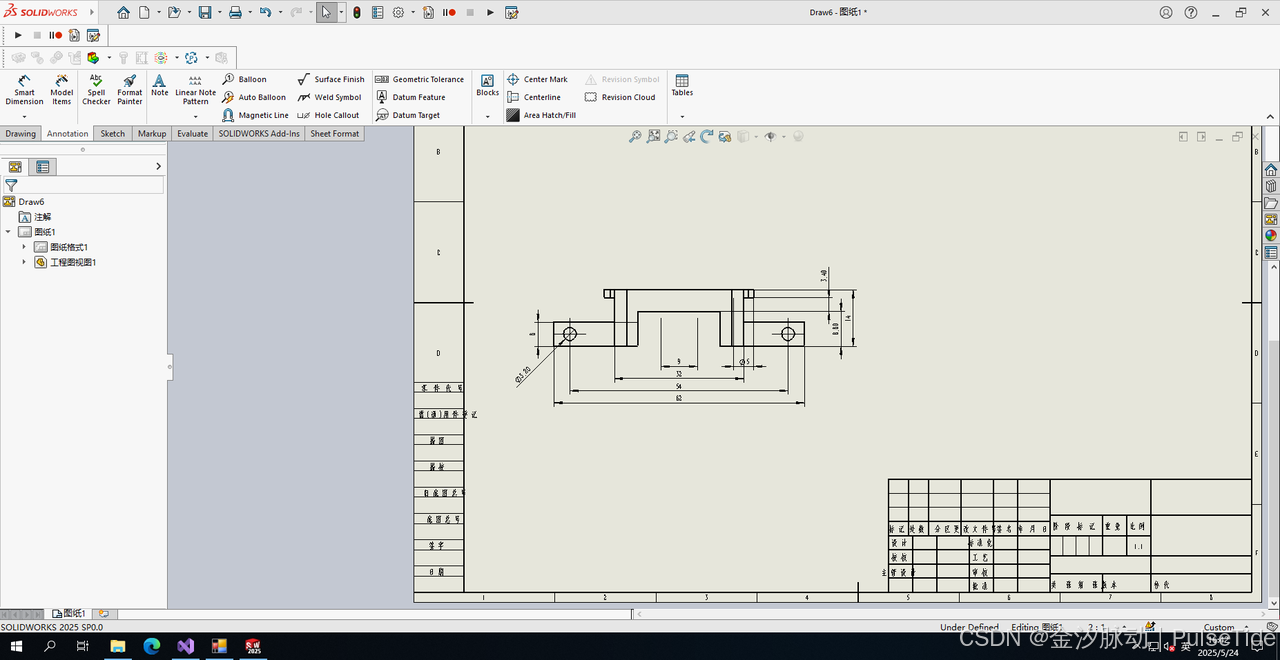Add a Centerline
The width and height of the screenshot is (1280, 660).
tap(534, 97)
